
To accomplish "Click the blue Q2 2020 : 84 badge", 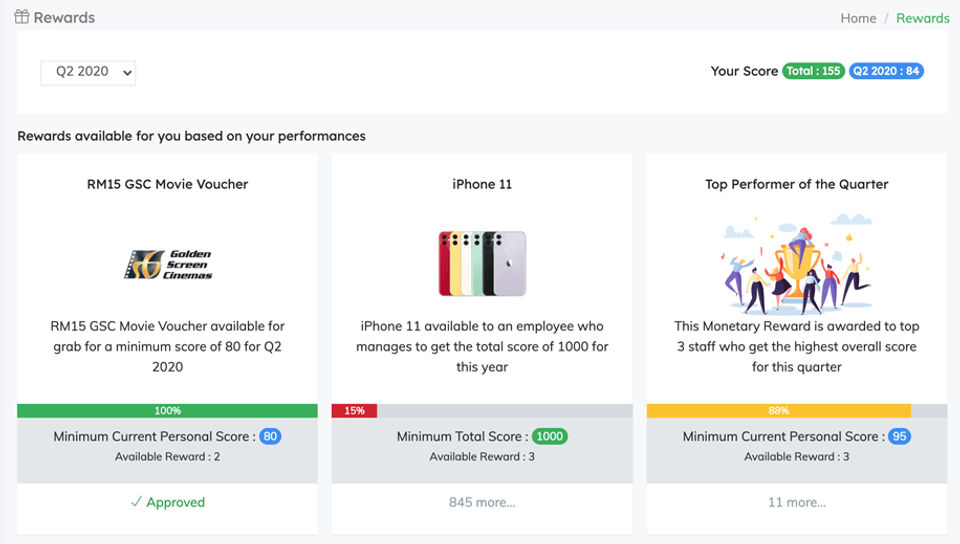I will coord(886,71).
